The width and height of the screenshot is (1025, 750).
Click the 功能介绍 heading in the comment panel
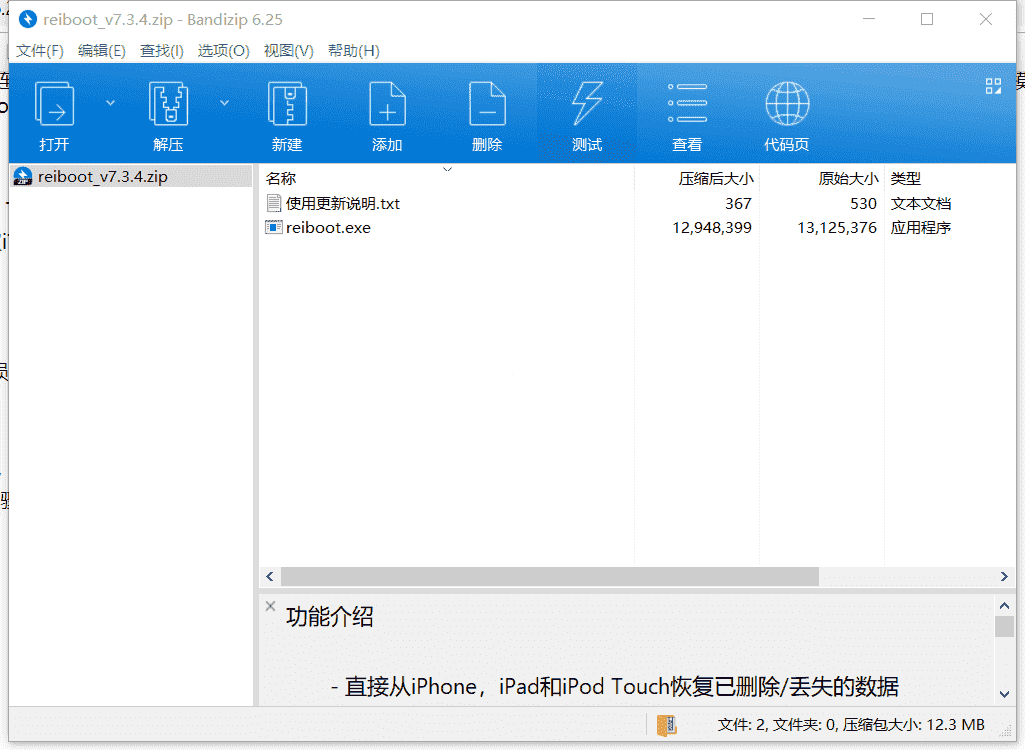329,617
